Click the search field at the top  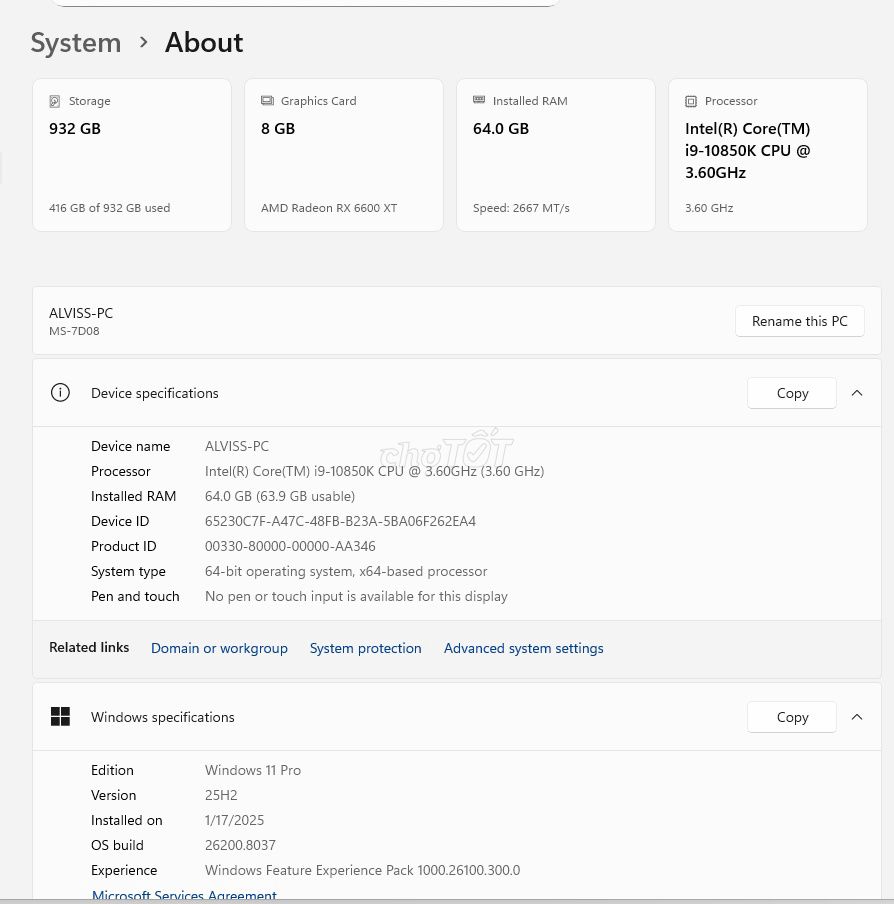[x=305, y=3]
